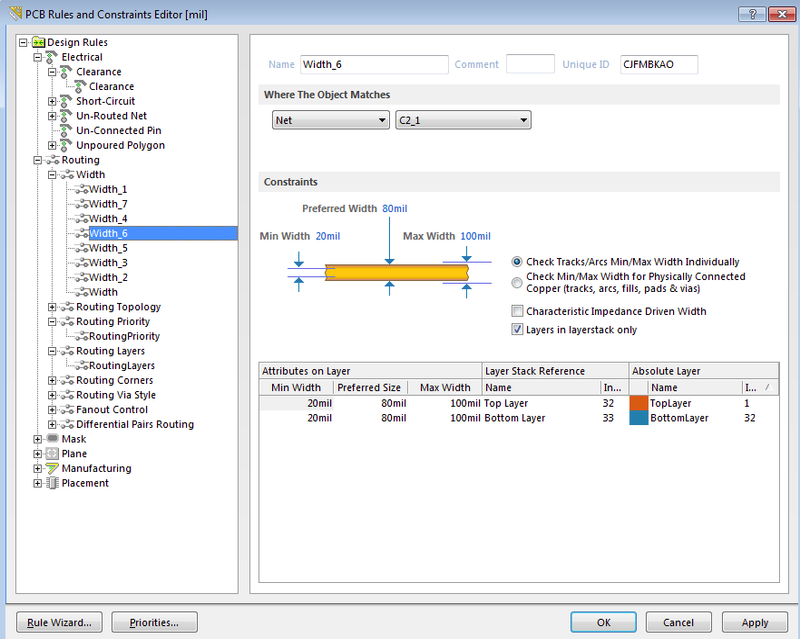800x639 pixels.
Task: Click the Plane category icon
Action: coord(53,454)
